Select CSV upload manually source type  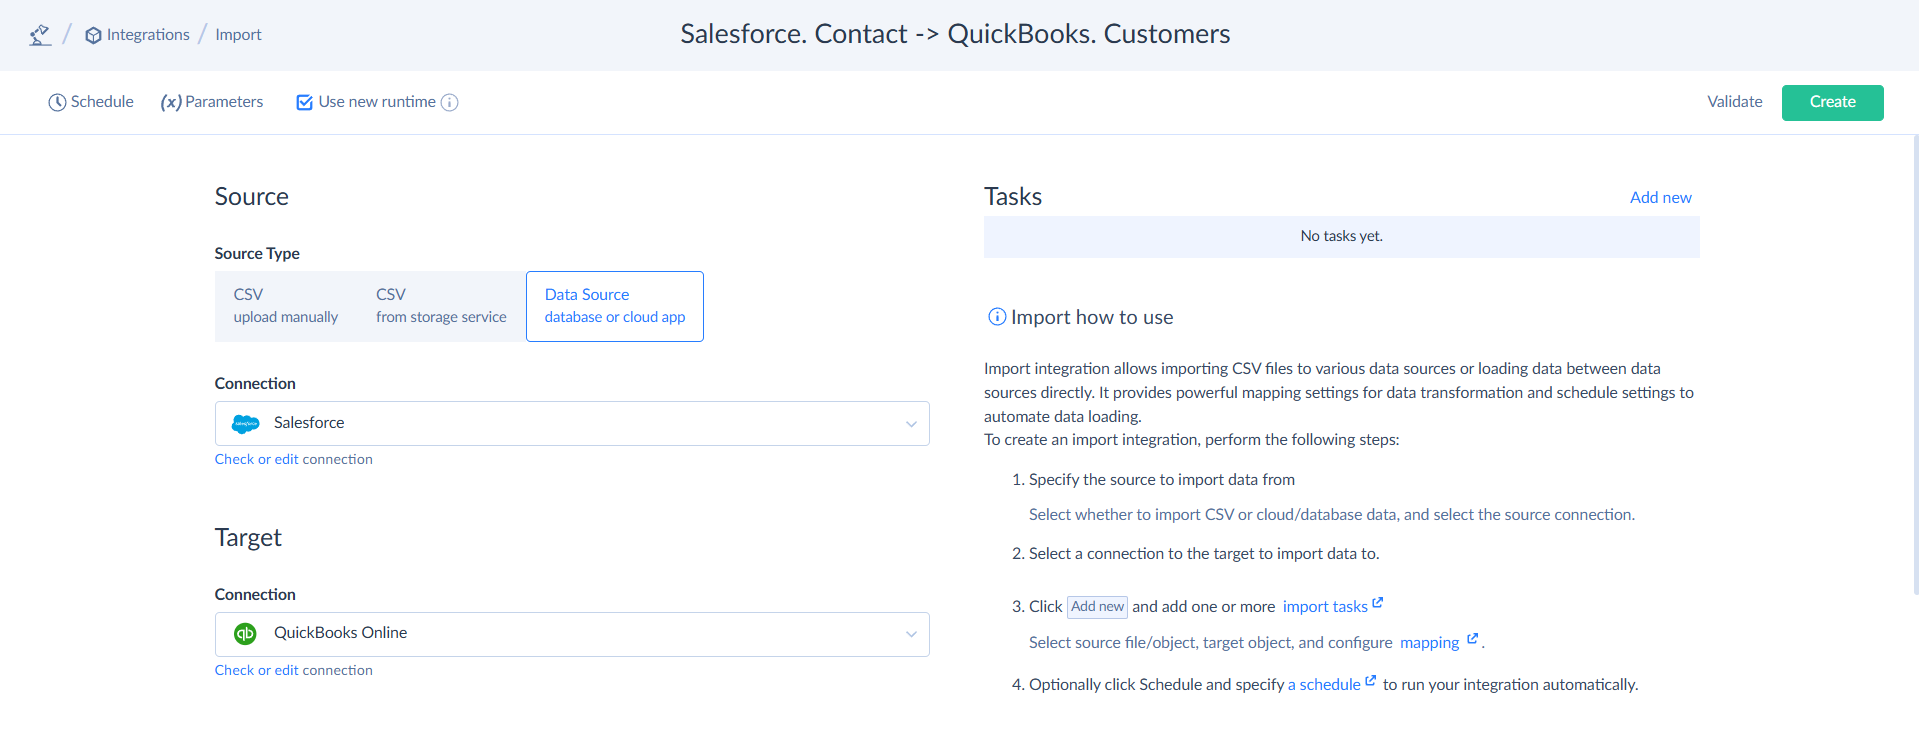click(x=286, y=306)
